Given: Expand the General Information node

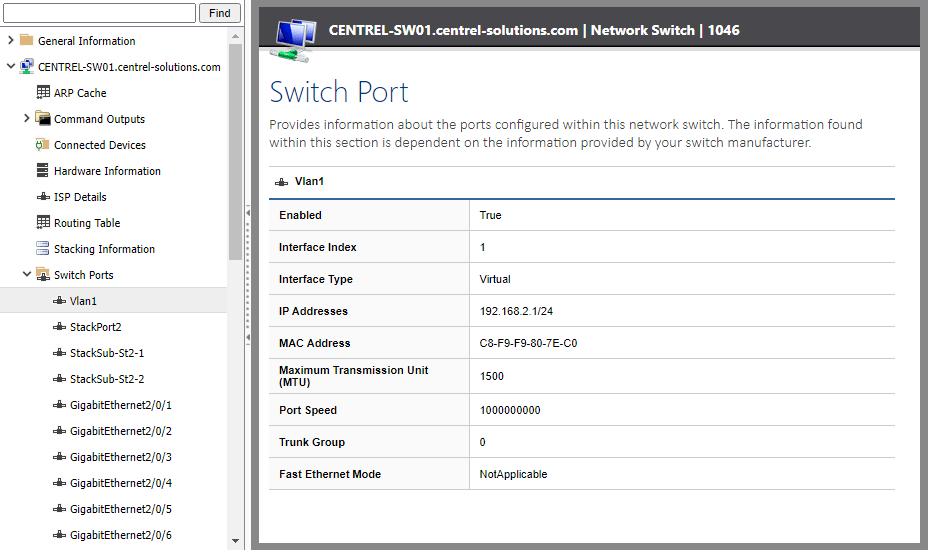Looking at the screenshot, I should 11,40.
